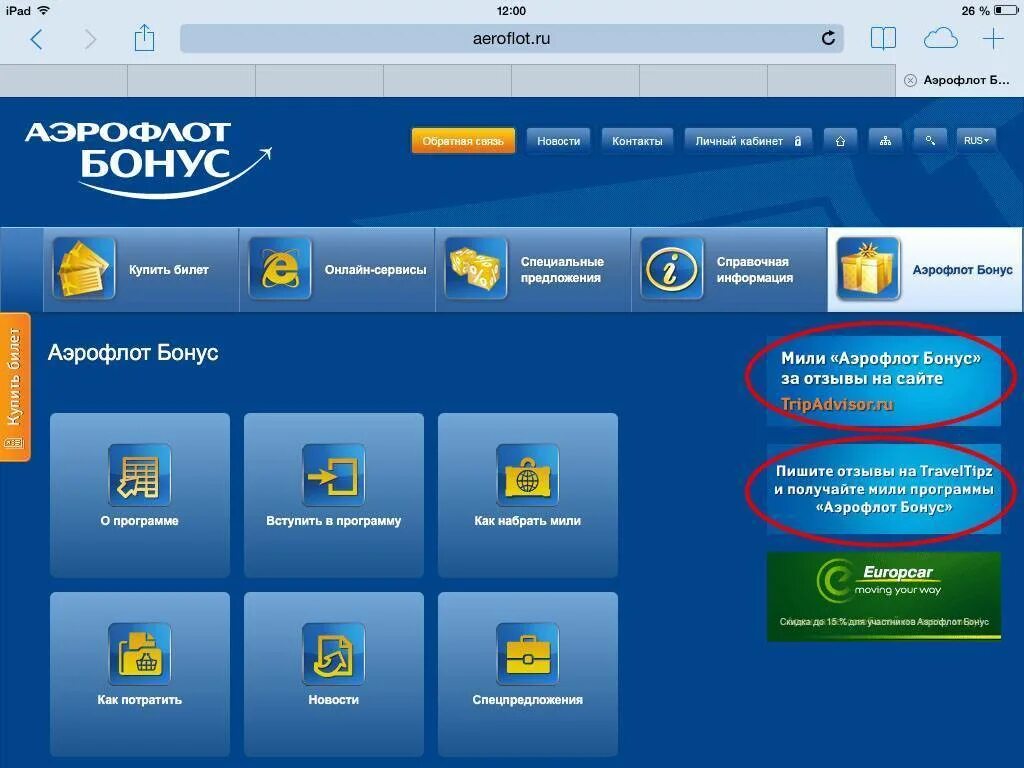Open Справочная информация menu label

tap(754, 270)
